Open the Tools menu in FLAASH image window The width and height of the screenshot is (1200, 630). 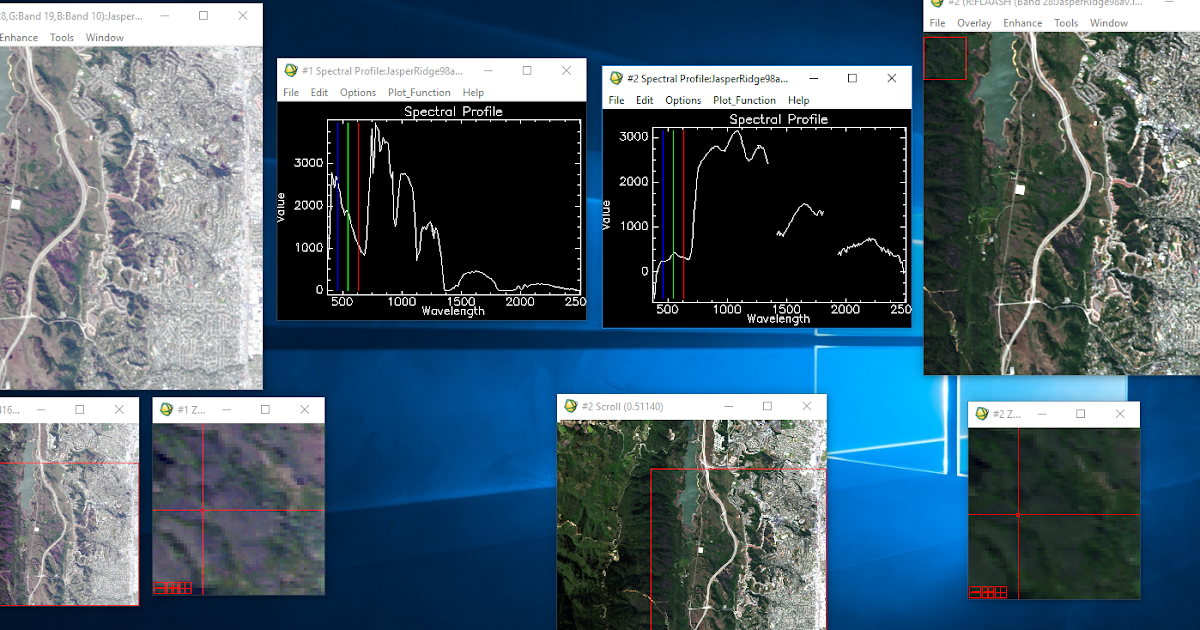pyautogui.click(x=1066, y=22)
